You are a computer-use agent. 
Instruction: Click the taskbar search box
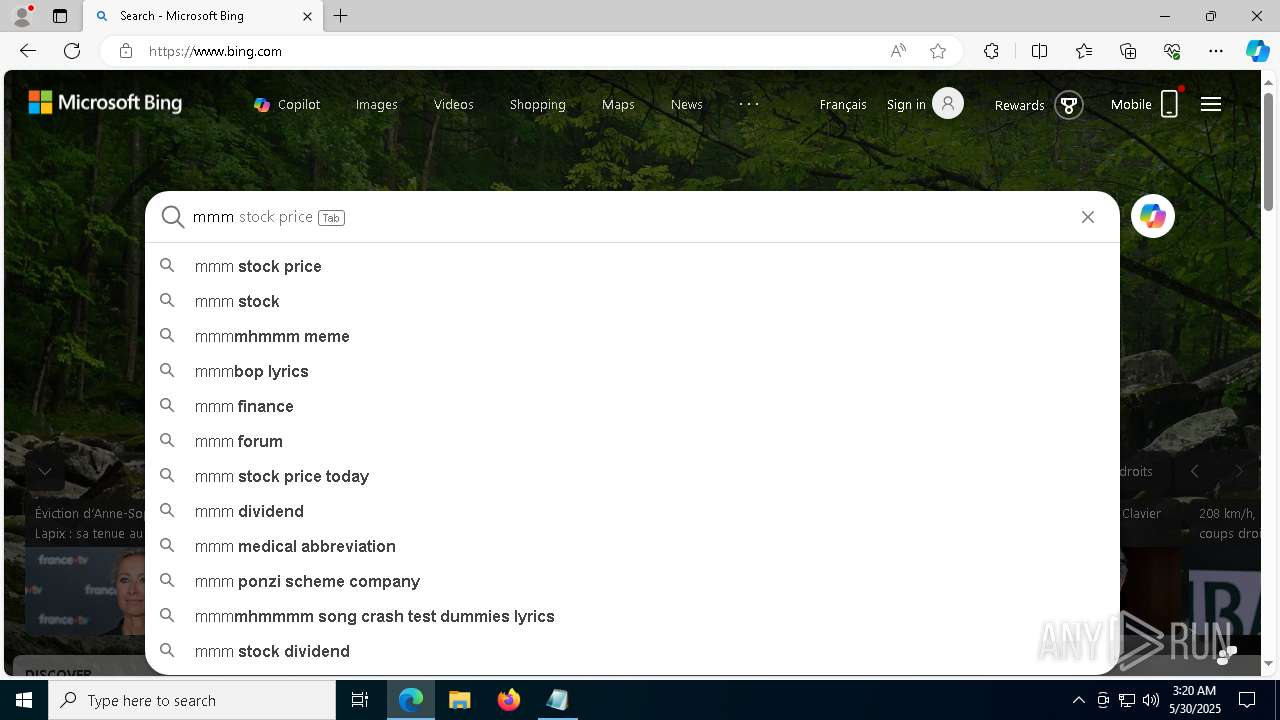click(192, 700)
